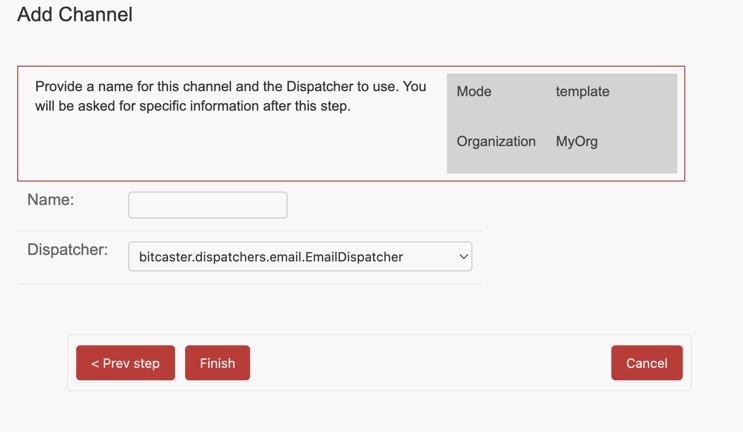The width and height of the screenshot is (743, 432).
Task: Click the MyOrg organization value
Action: coord(577,141)
